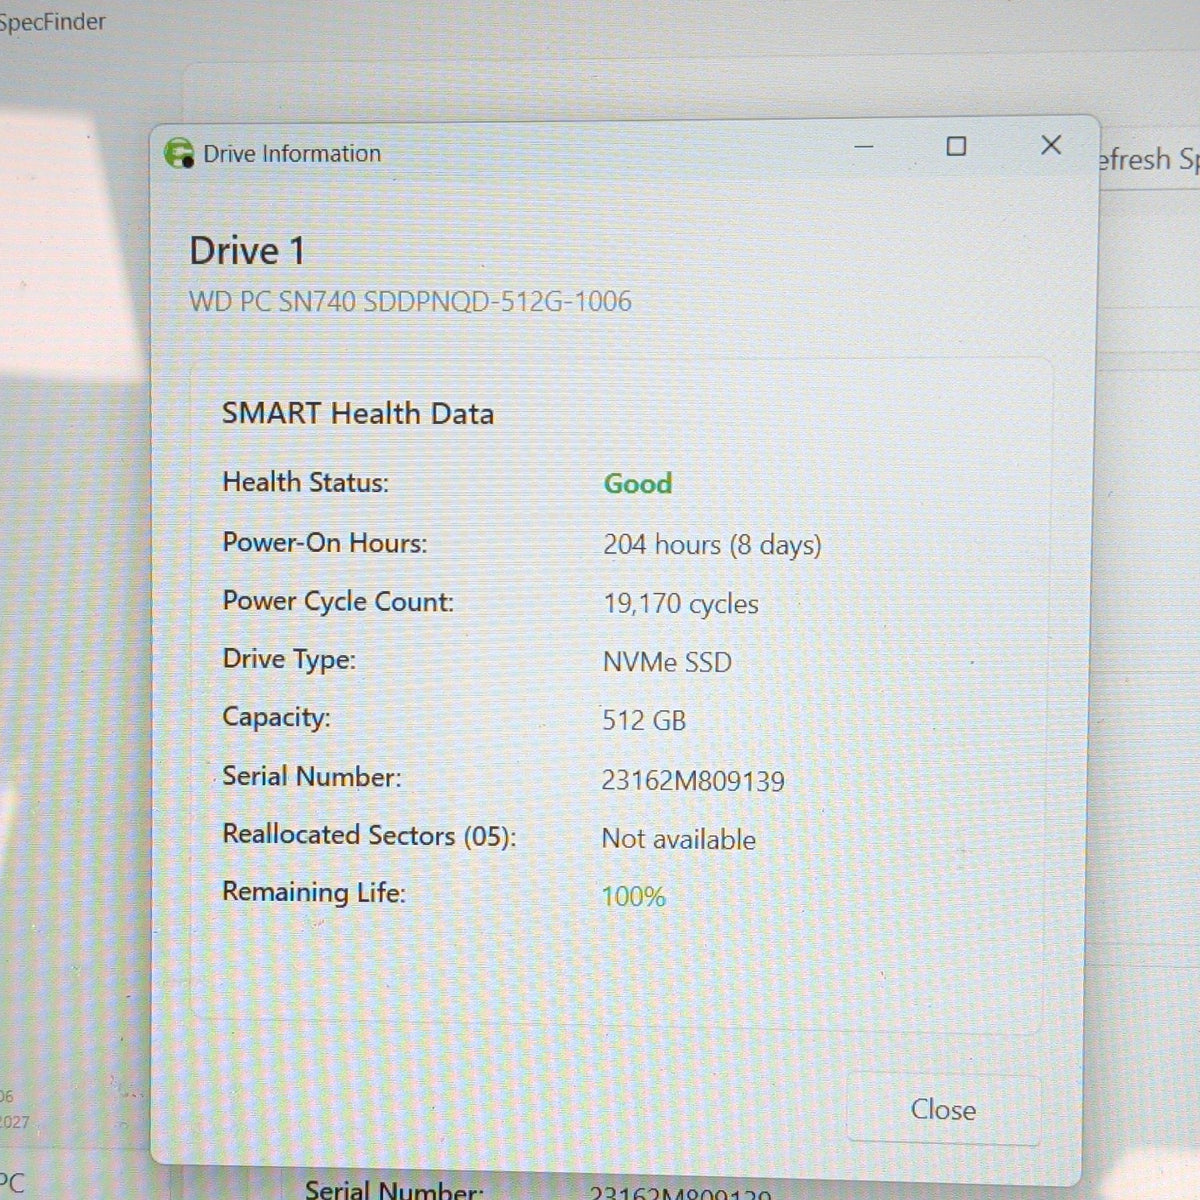Click the Refresh Specs button behind dialog

point(1148,160)
